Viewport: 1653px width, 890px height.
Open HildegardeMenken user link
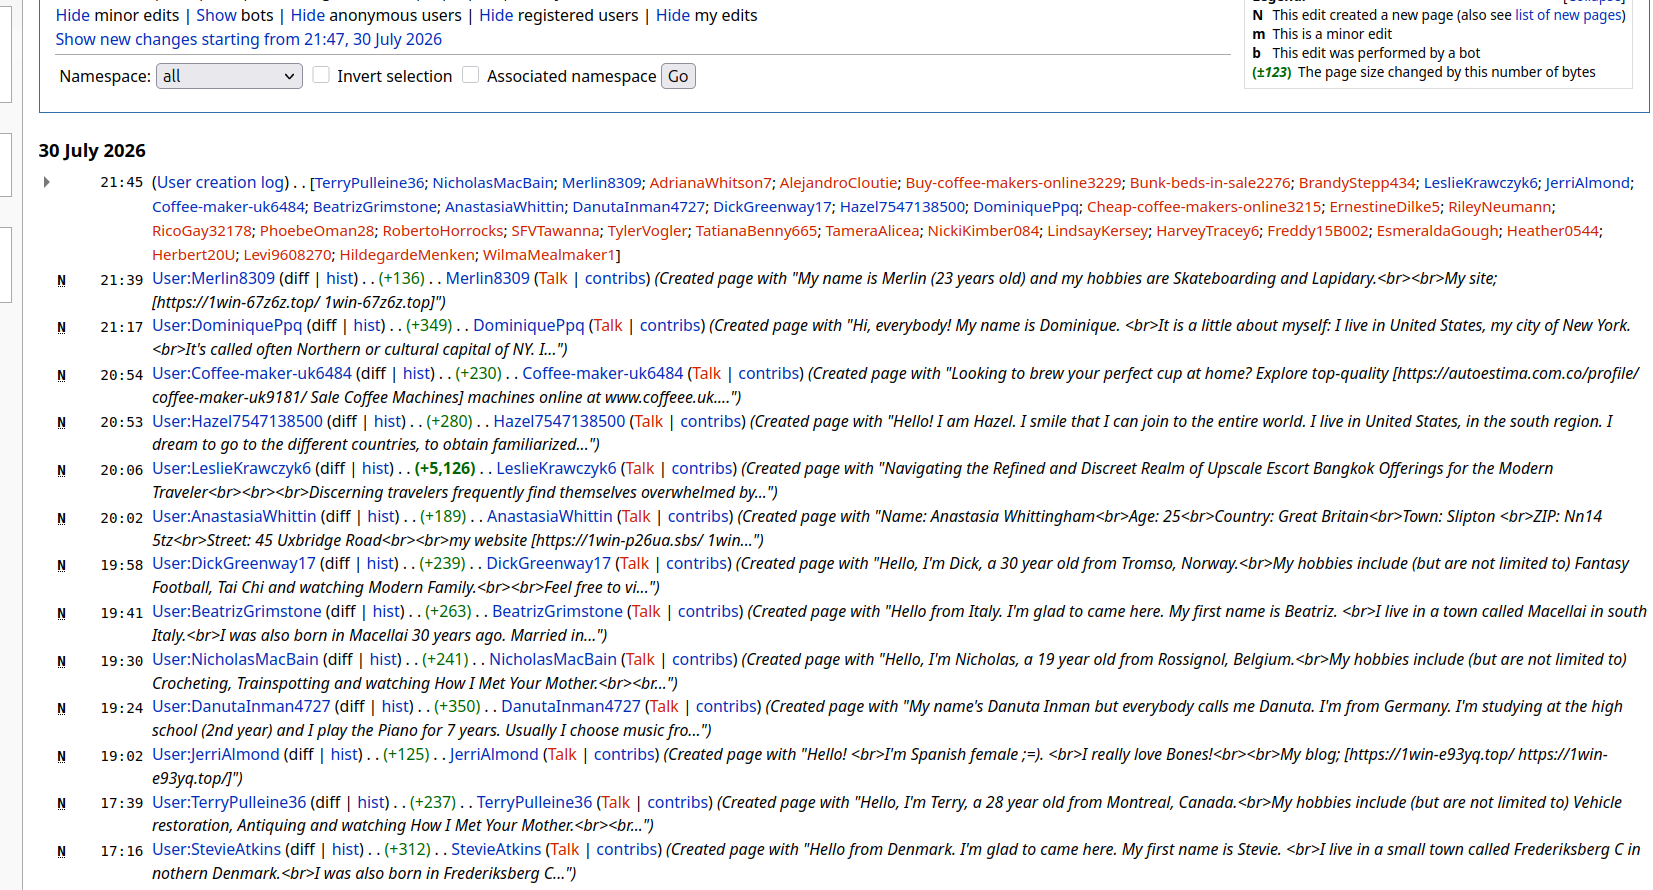(407, 254)
